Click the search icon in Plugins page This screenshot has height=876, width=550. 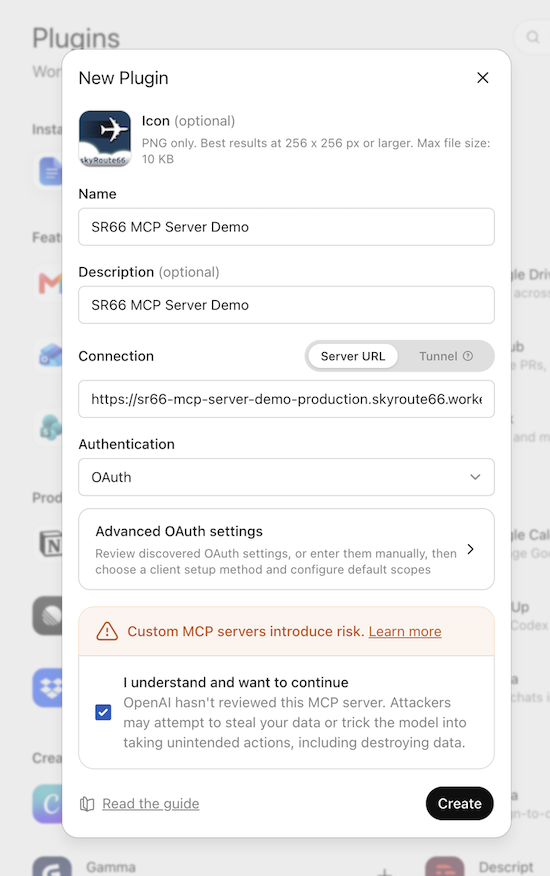coord(533,37)
